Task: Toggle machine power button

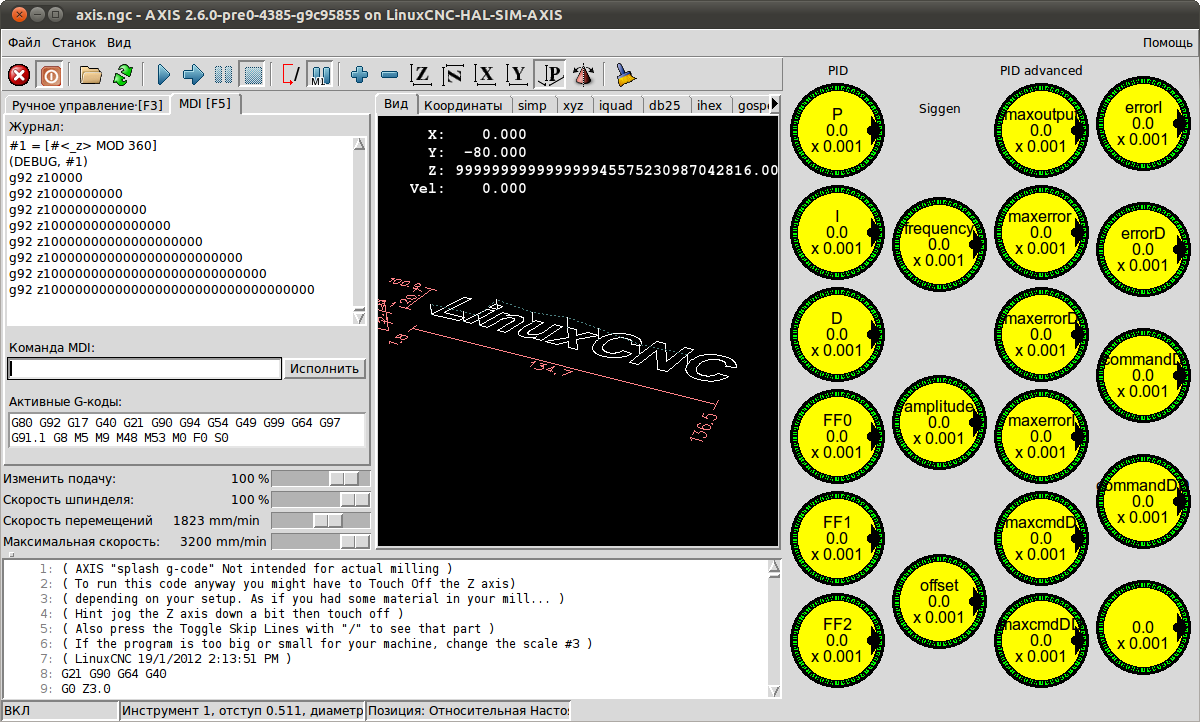Action: [50, 74]
